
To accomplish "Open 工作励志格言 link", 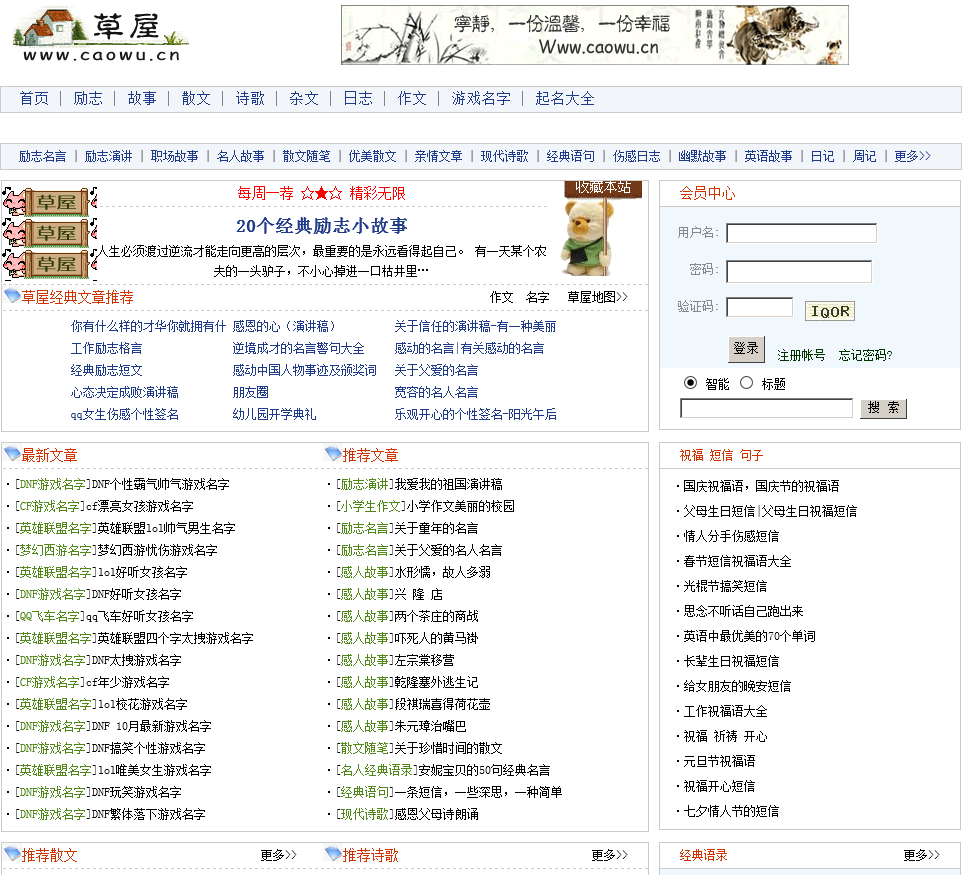I will [x=106, y=349].
